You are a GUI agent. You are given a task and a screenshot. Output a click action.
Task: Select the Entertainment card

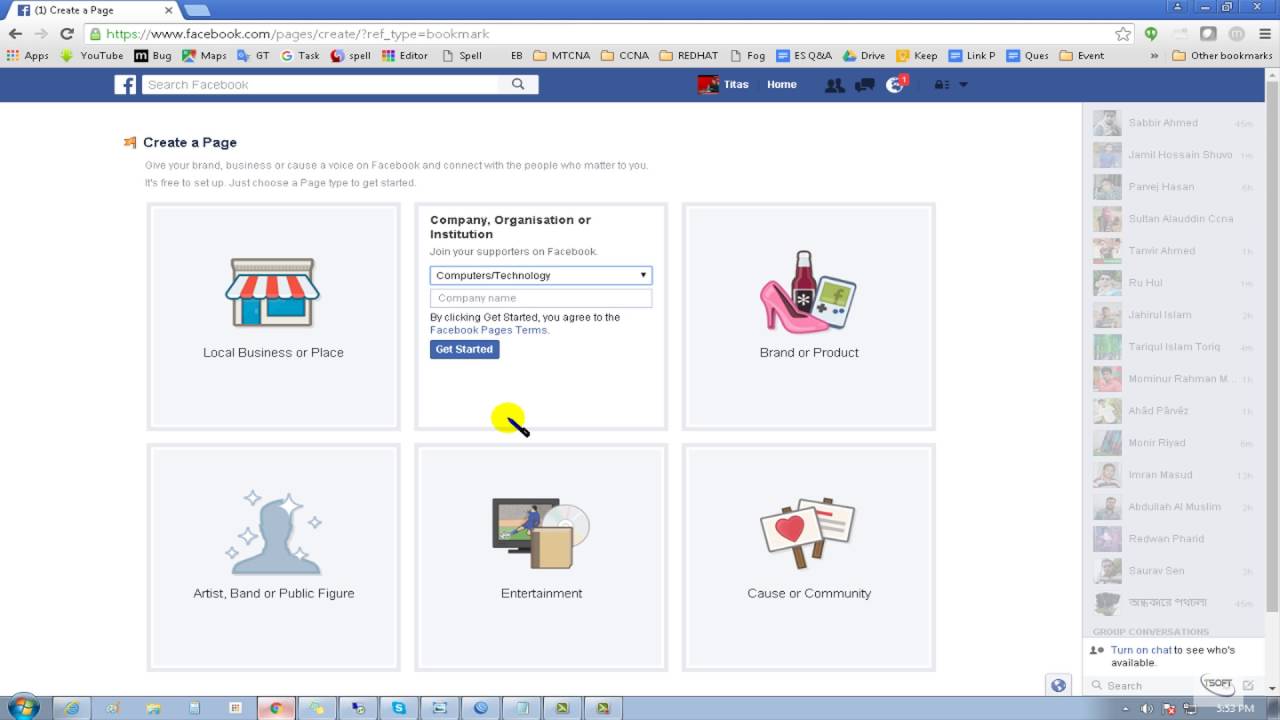(x=541, y=557)
